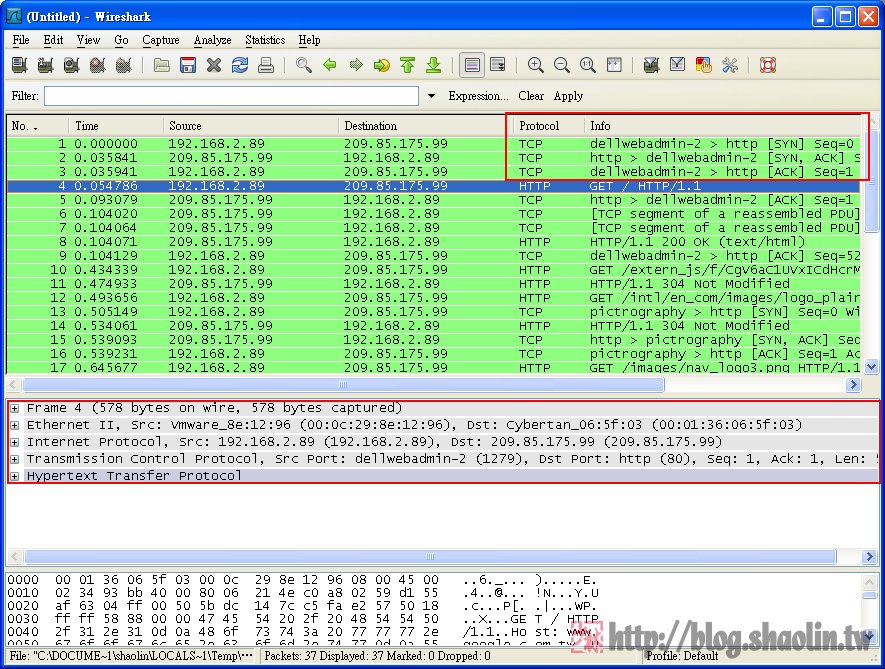Open the Edit menu
Image resolution: width=885 pixels, height=669 pixels.
[x=53, y=40]
